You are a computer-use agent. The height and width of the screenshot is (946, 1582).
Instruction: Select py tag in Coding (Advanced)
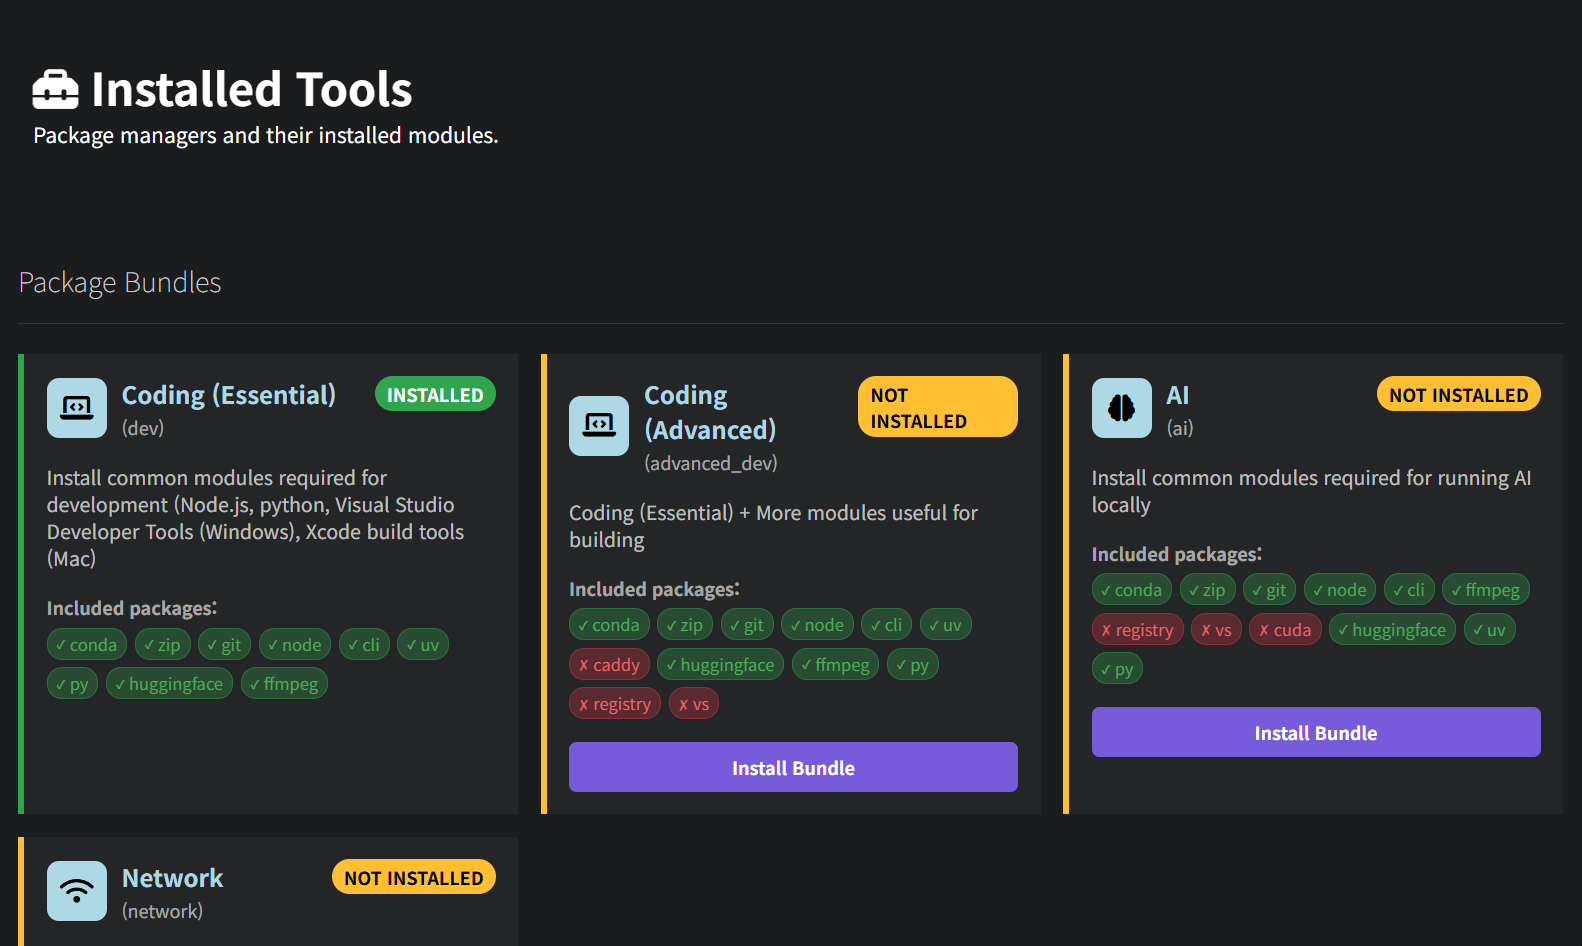[x=913, y=665]
